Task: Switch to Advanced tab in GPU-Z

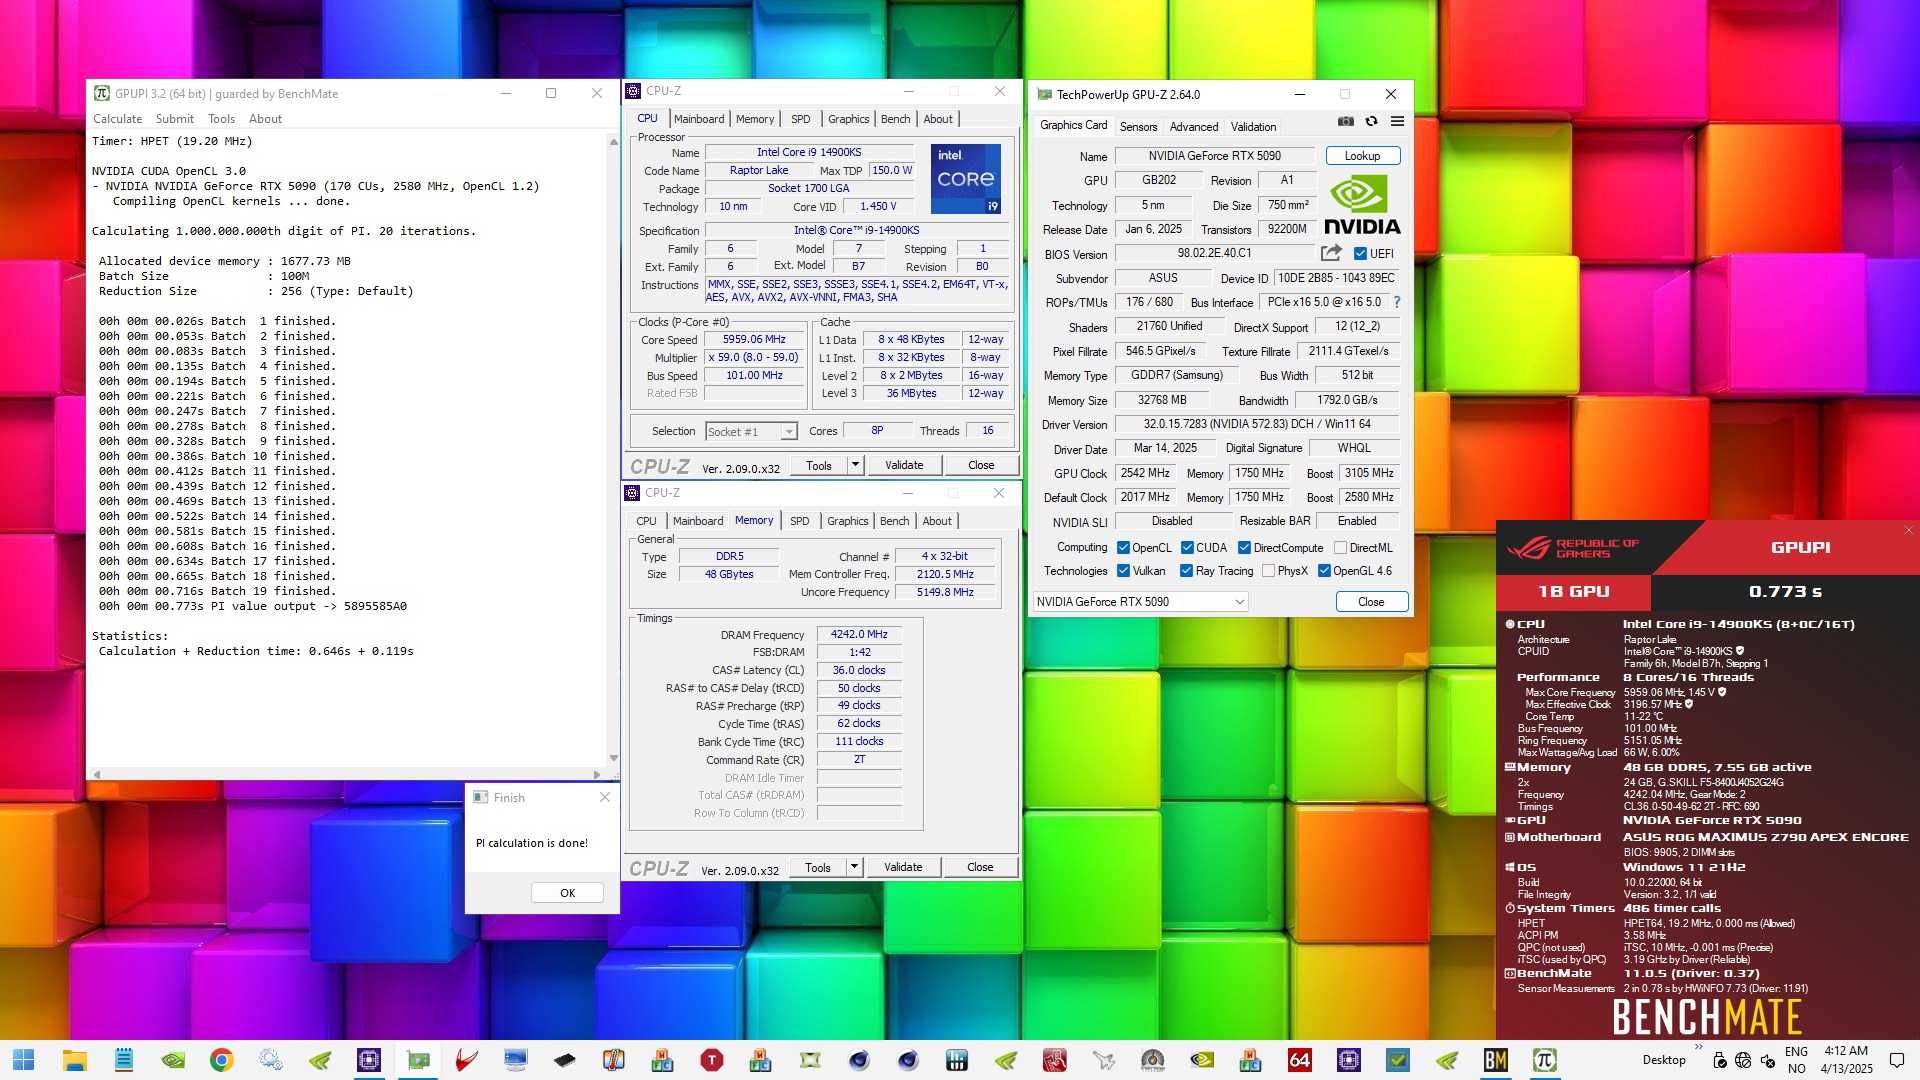Action: coord(1194,127)
